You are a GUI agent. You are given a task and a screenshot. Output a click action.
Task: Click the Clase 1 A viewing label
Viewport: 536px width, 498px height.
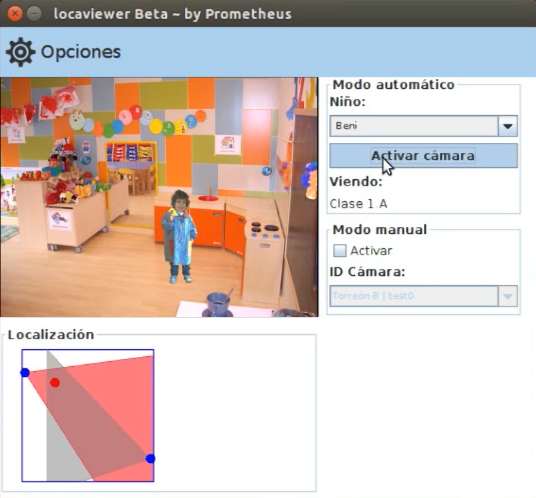click(358, 204)
